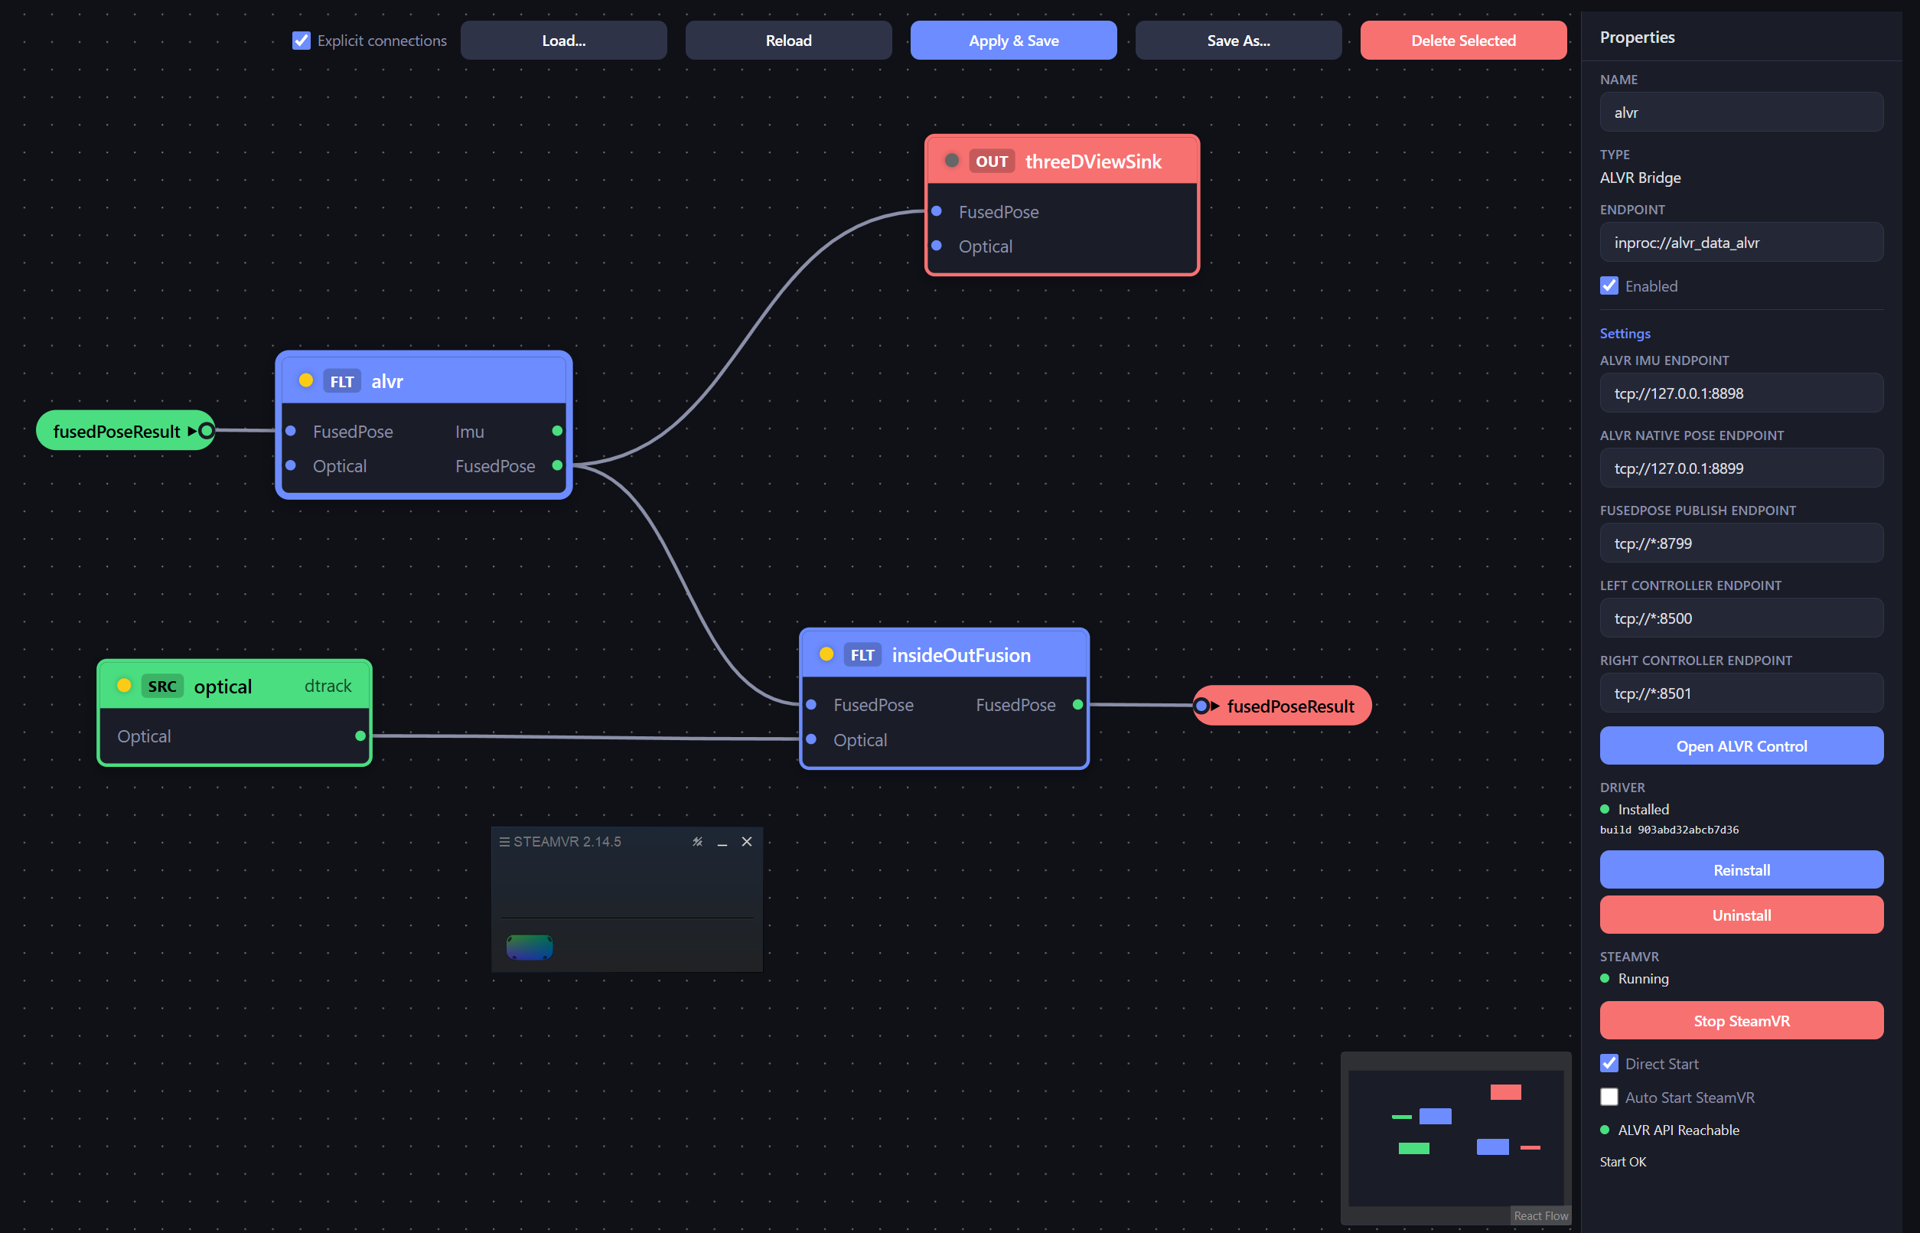This screenshot has height=1233, width=1920.
Task: Edit the Left Controller Endpoint field
Action: point(1741,618)
